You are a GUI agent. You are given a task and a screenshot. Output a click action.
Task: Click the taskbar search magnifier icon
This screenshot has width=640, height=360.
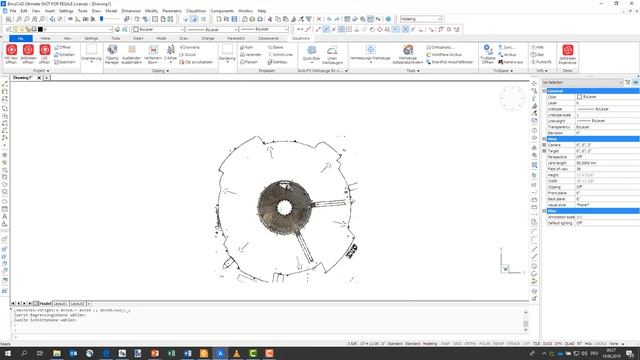tap(24, 353)
